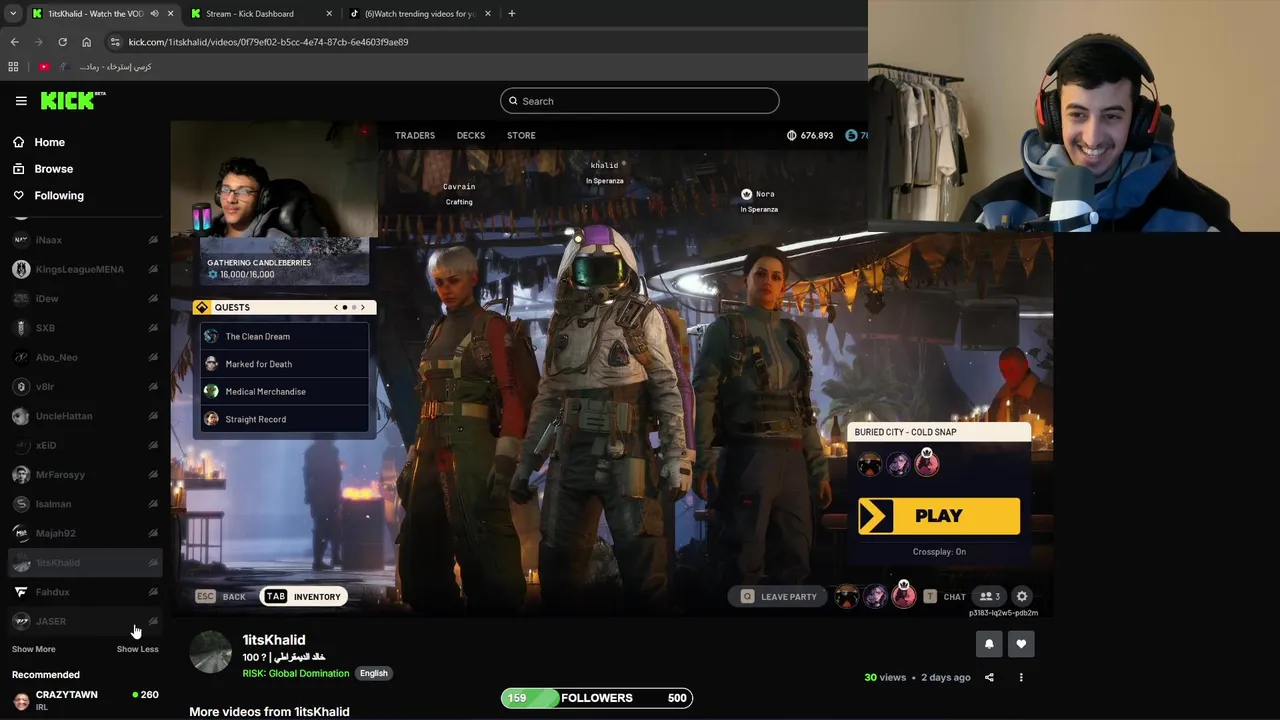The image size is (1280, 720).
Task: Open video more options three dots
Action: 1021,678
